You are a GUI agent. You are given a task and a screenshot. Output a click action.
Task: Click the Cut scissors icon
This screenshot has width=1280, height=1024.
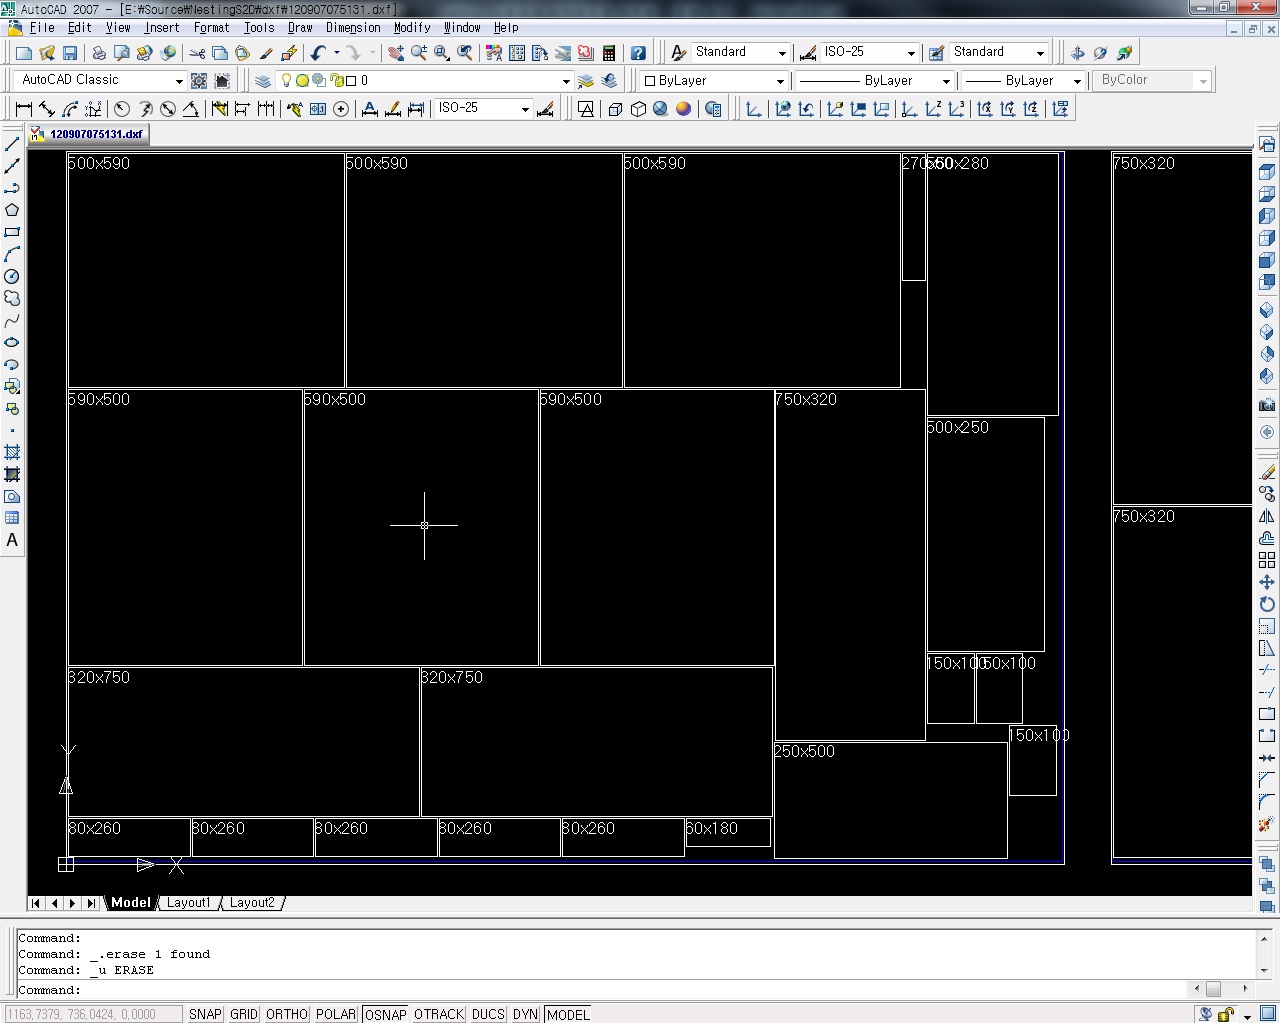(x=197, y=53)
